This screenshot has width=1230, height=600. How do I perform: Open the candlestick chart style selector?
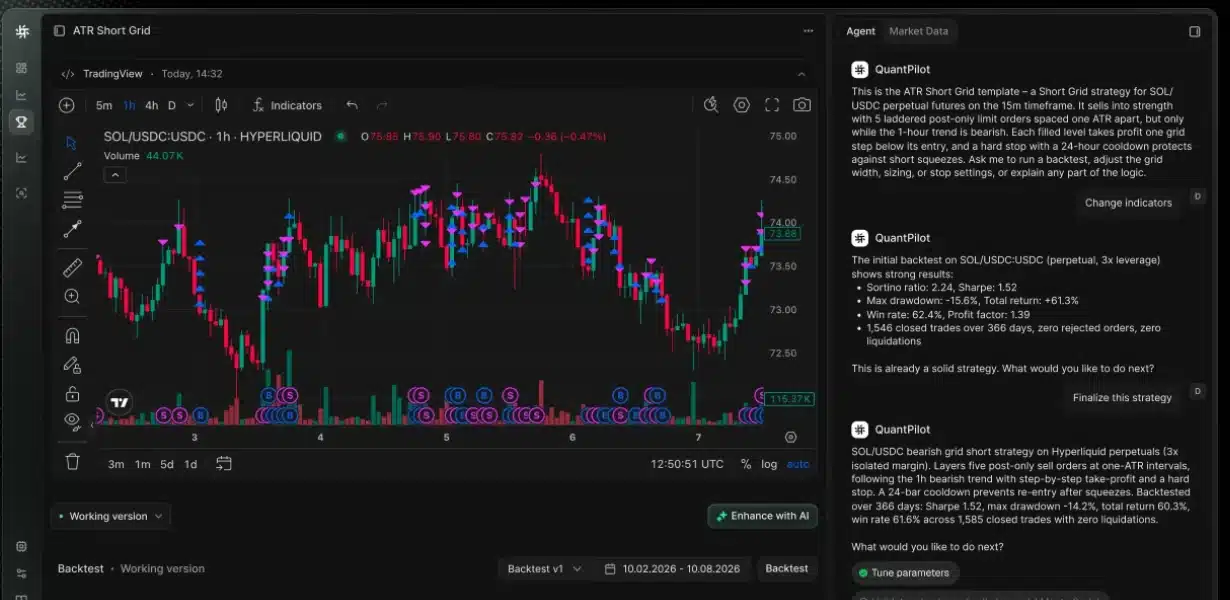coord(222,105)
